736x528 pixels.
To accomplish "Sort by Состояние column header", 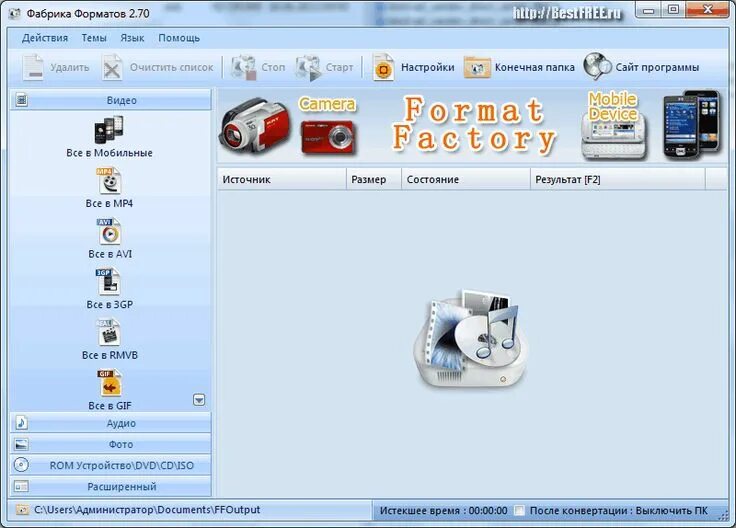I will (466, 179).
